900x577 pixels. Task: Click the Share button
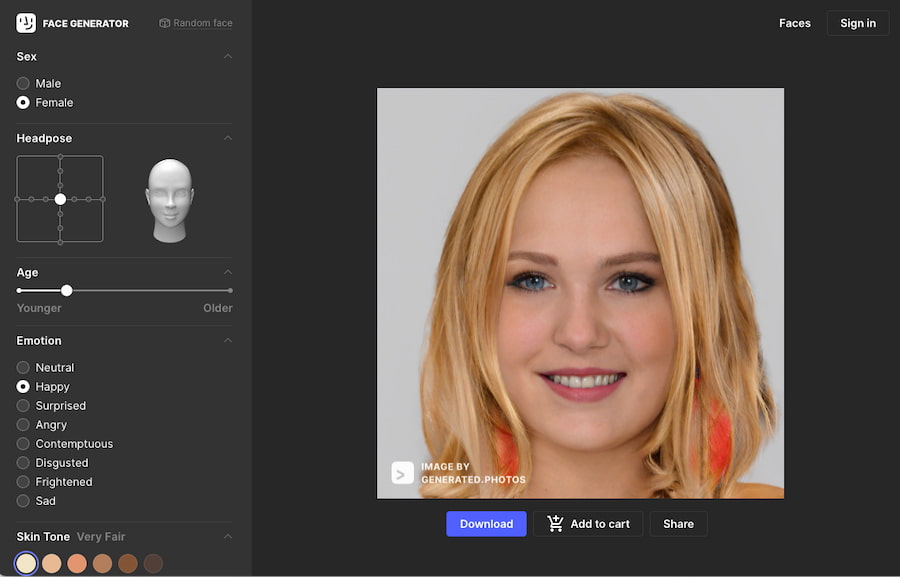coord(678,524)
